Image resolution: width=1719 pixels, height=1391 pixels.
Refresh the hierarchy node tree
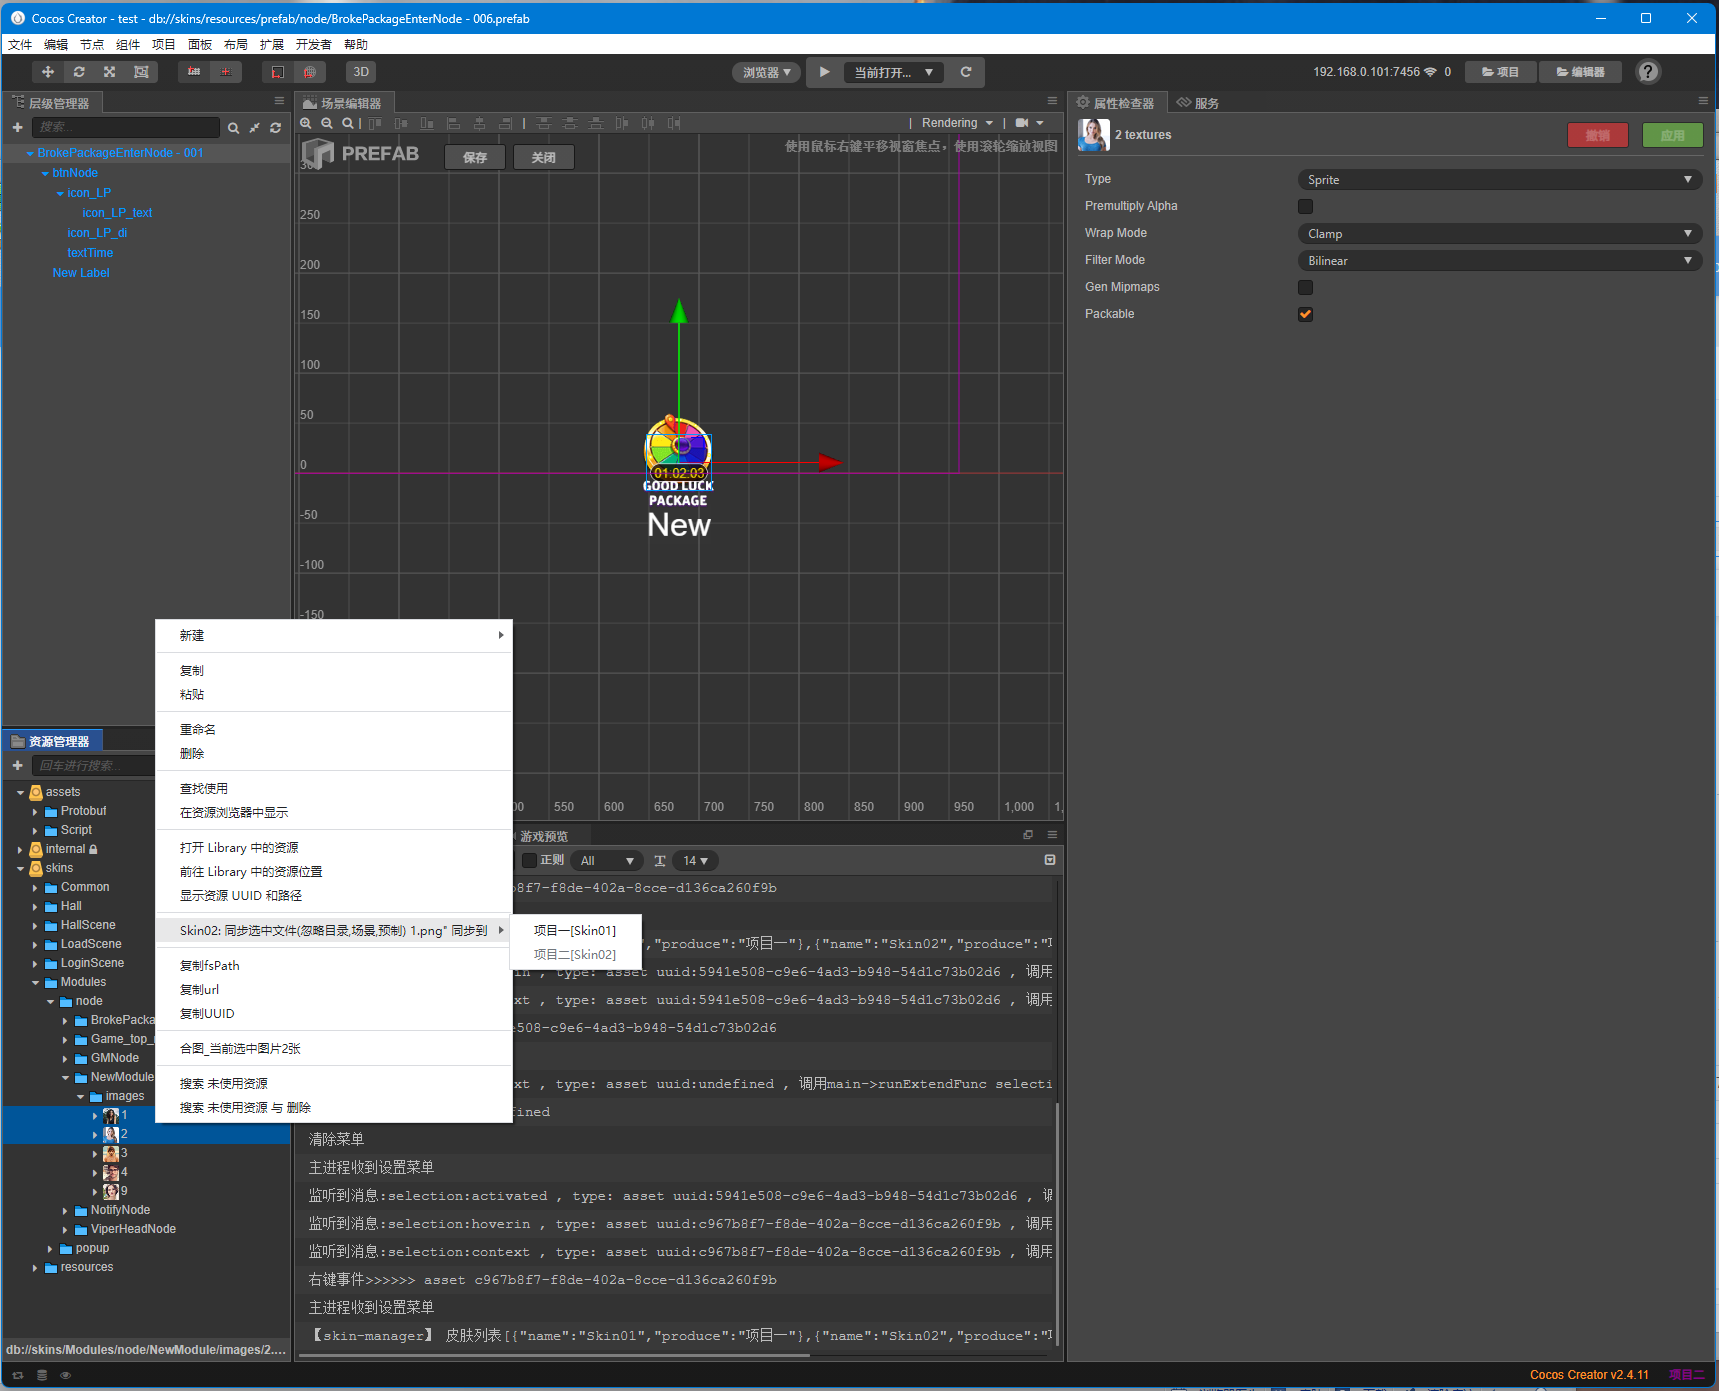coord(275,128)
